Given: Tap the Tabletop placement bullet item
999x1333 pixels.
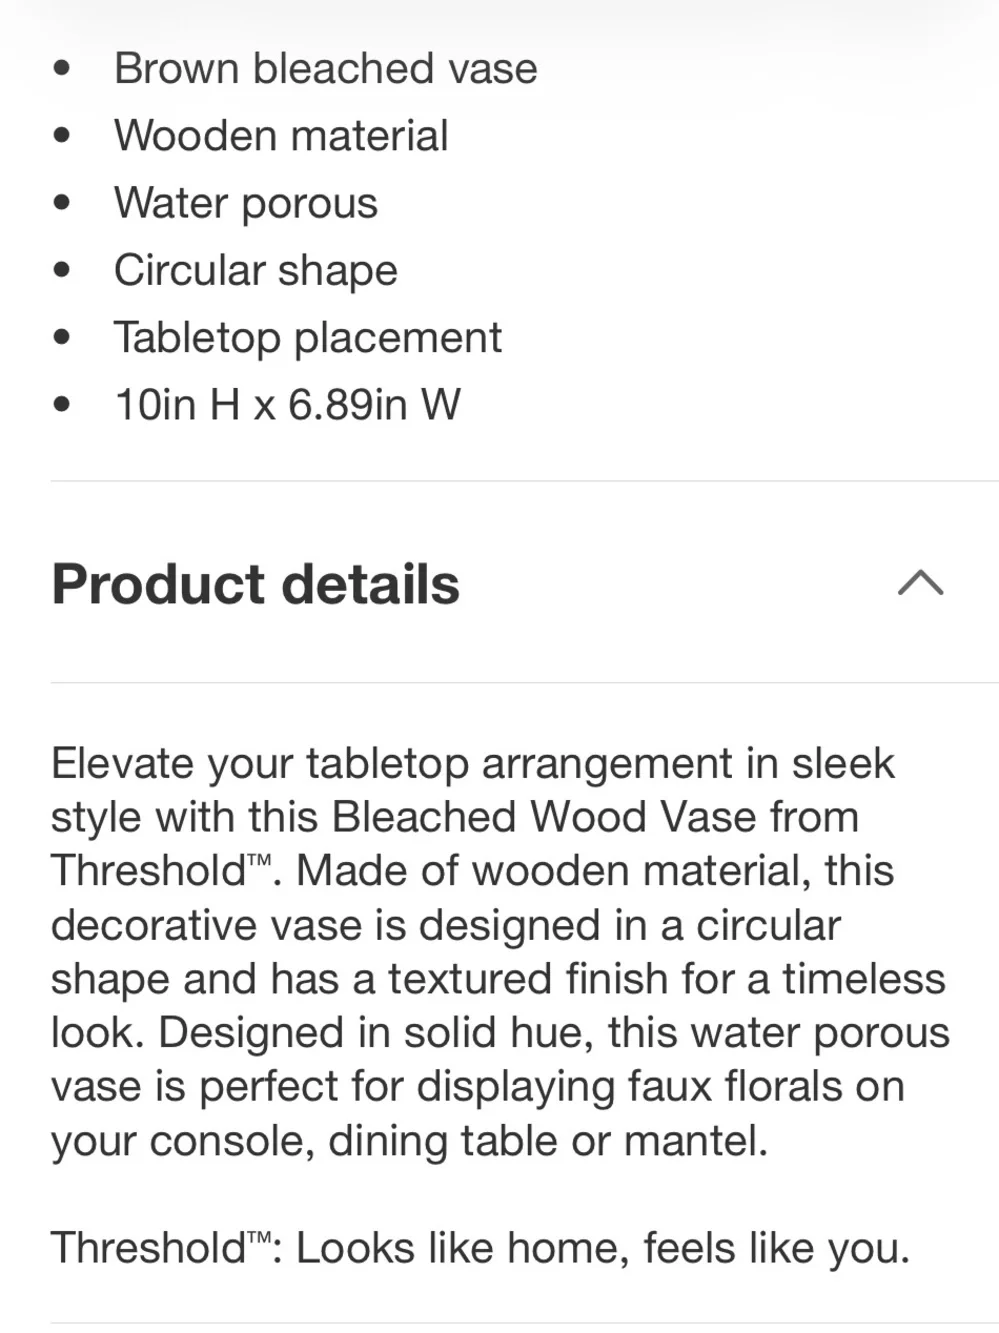Looking at the screenshot, I should tap(308, 338).
